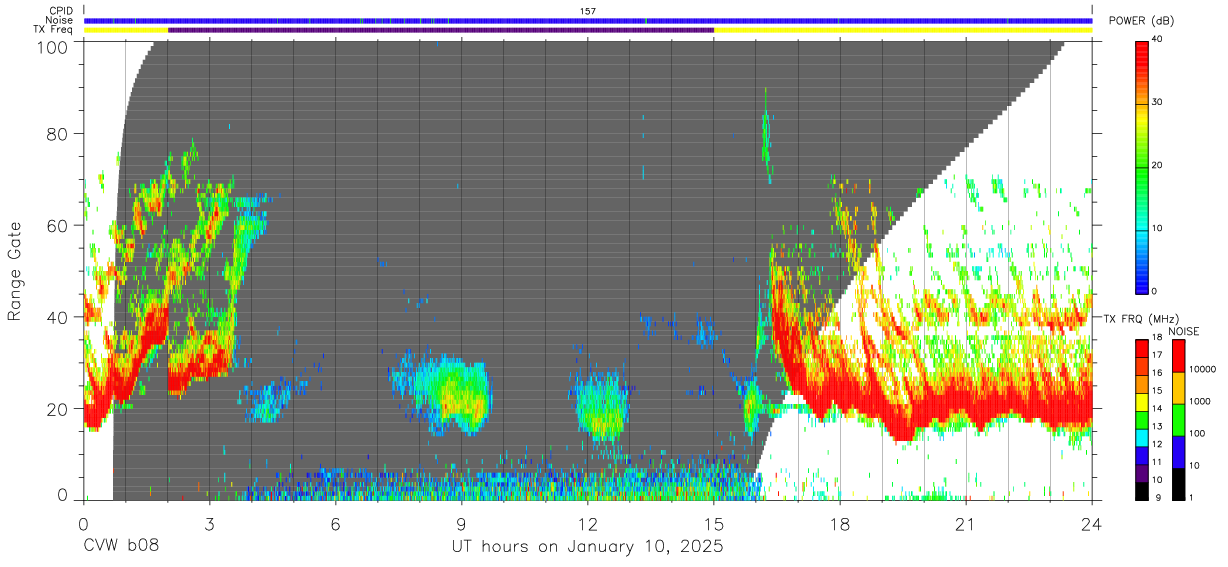
Task: Click the 60 tick on the Range Gate axis
Action: (x=59, y=225)
